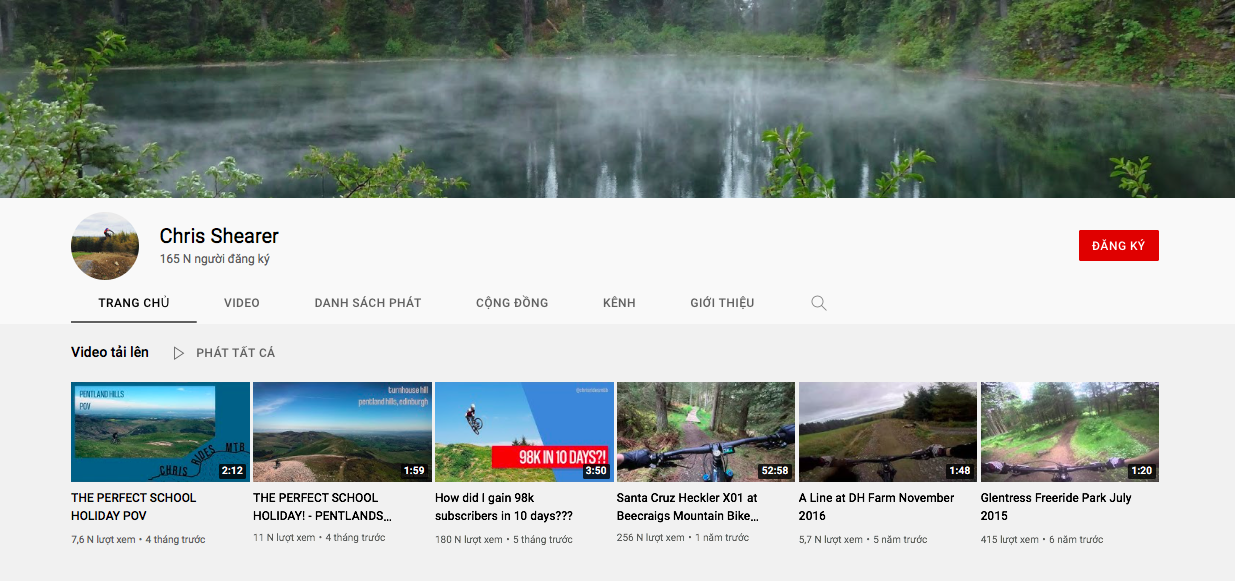Open Chris Shearer's channel avatar image
This screenshot has width=1235, height=581.
[104, 245]
